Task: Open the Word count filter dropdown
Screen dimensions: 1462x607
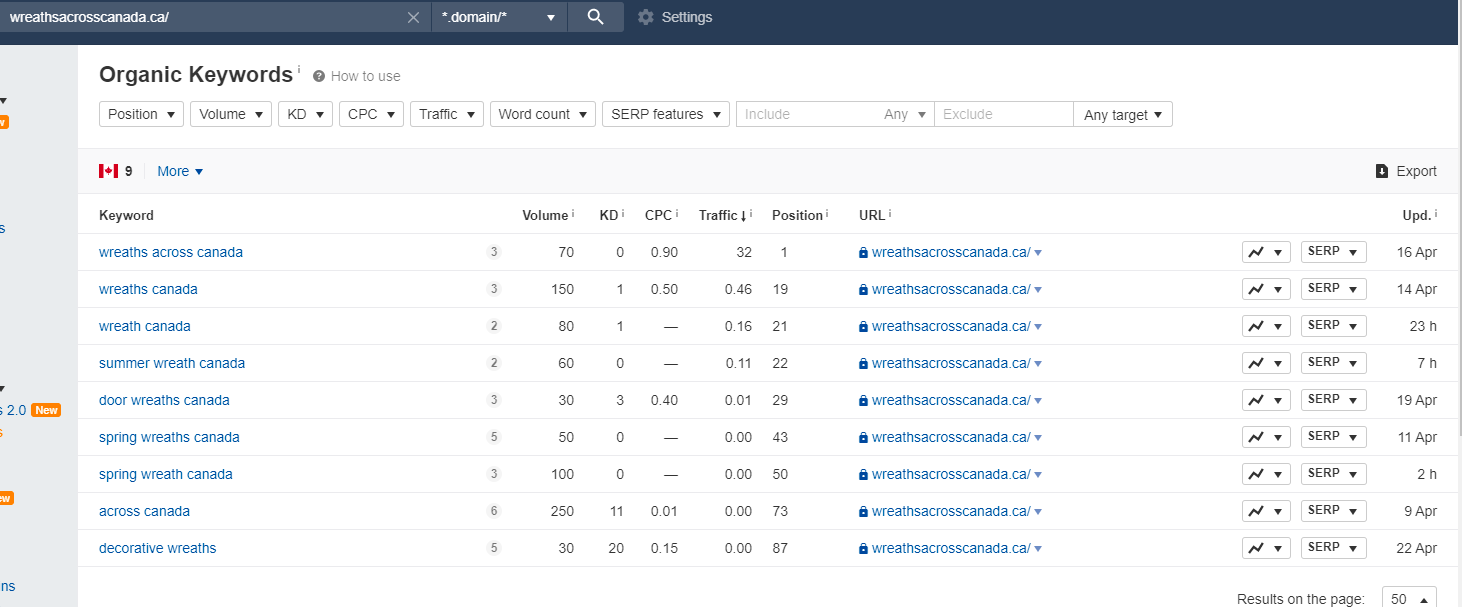Action: pos(543,114)
